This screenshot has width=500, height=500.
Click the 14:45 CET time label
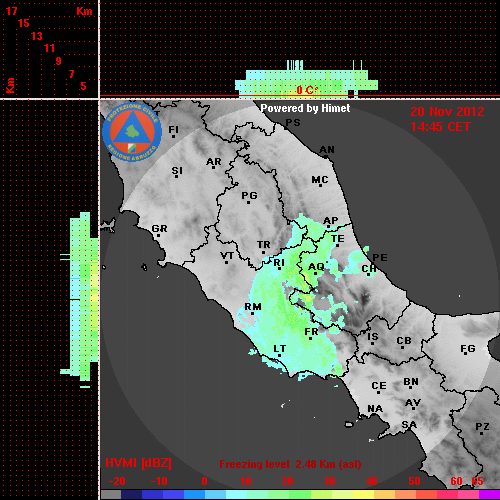pos(440,127)
